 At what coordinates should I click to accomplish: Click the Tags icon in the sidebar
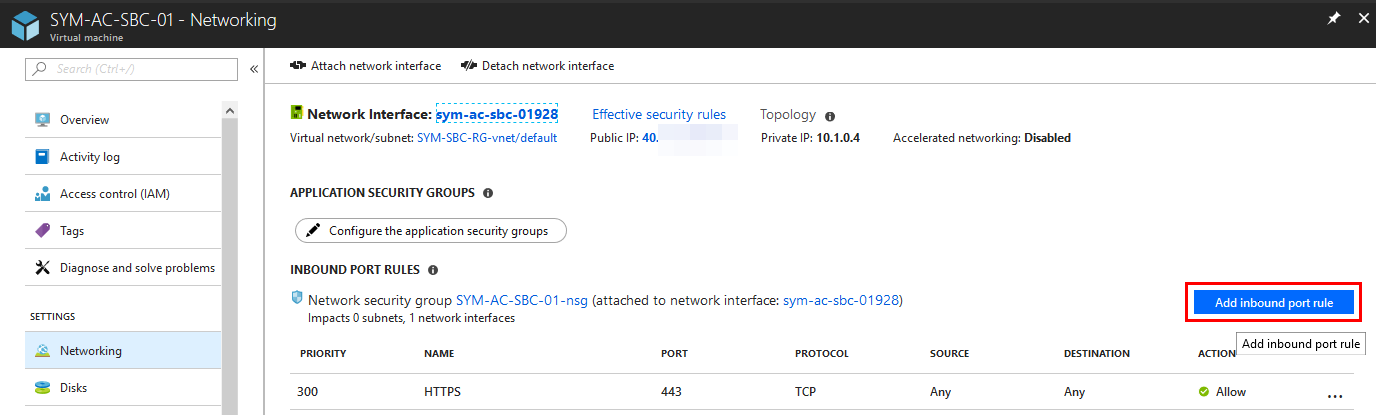pyautogui.click(x=42, y=231)
